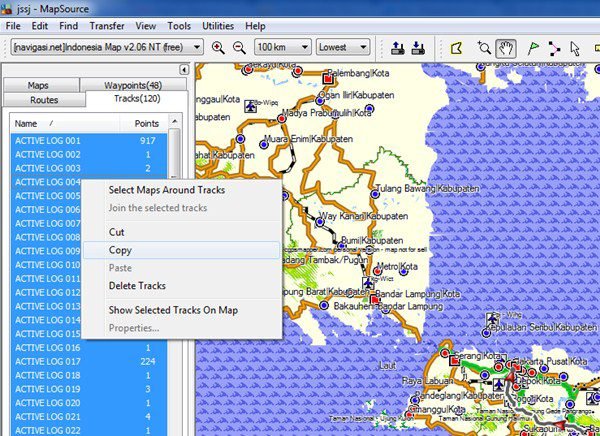This screenshot has width=600, height=436.
Task: Choose the Waypoint flag tool
Action: [532, 47]
